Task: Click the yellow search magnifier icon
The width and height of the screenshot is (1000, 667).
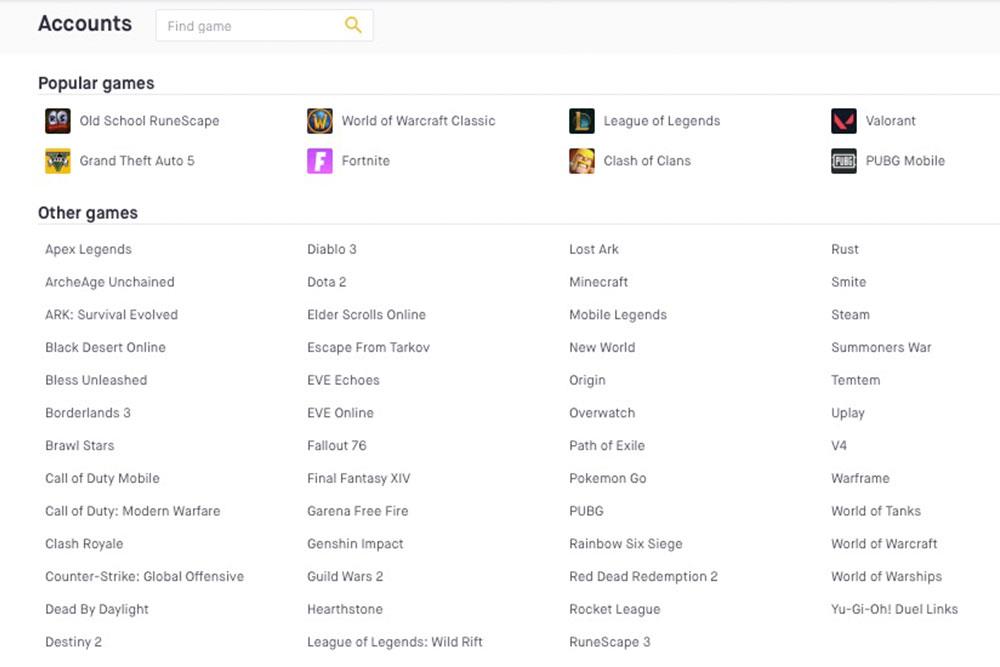Action: 353,26
